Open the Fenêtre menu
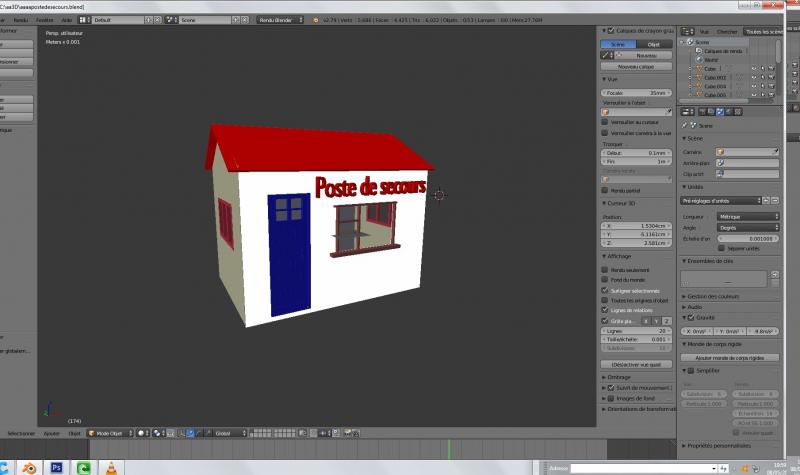800x475 pixels. point(44,19)
